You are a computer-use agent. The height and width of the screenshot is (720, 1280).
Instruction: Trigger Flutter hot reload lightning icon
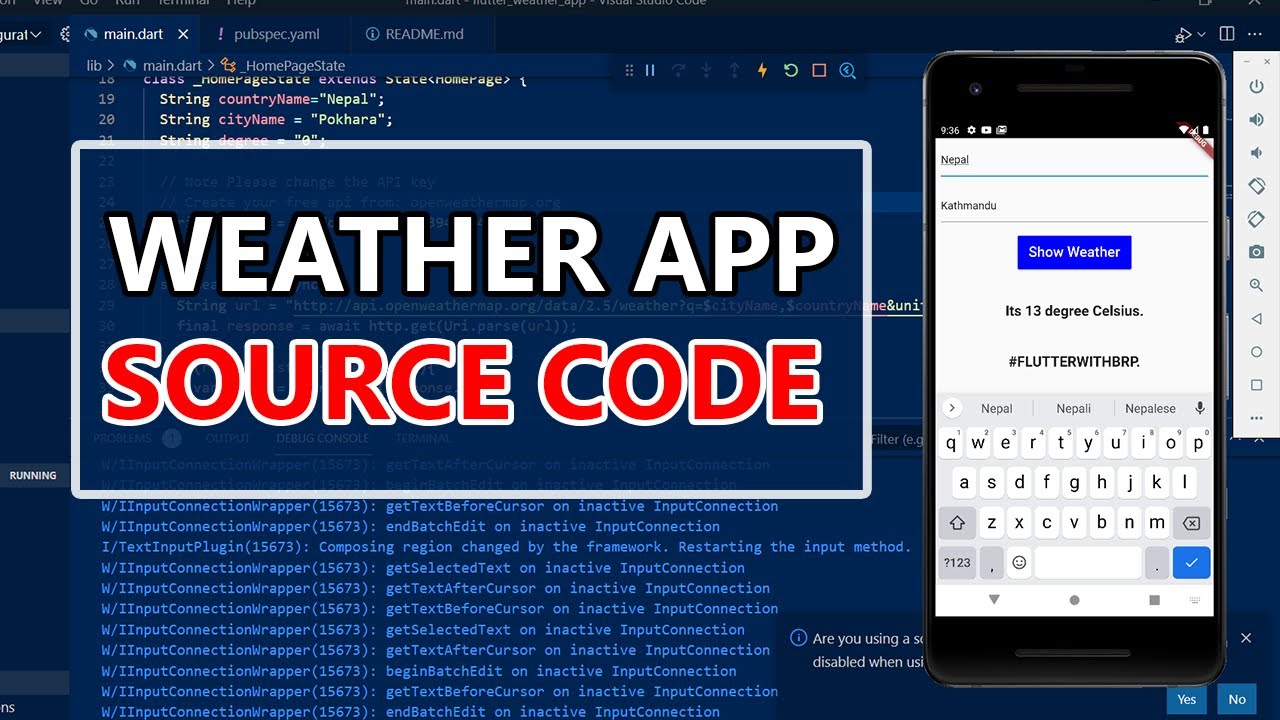coord(762,71)
